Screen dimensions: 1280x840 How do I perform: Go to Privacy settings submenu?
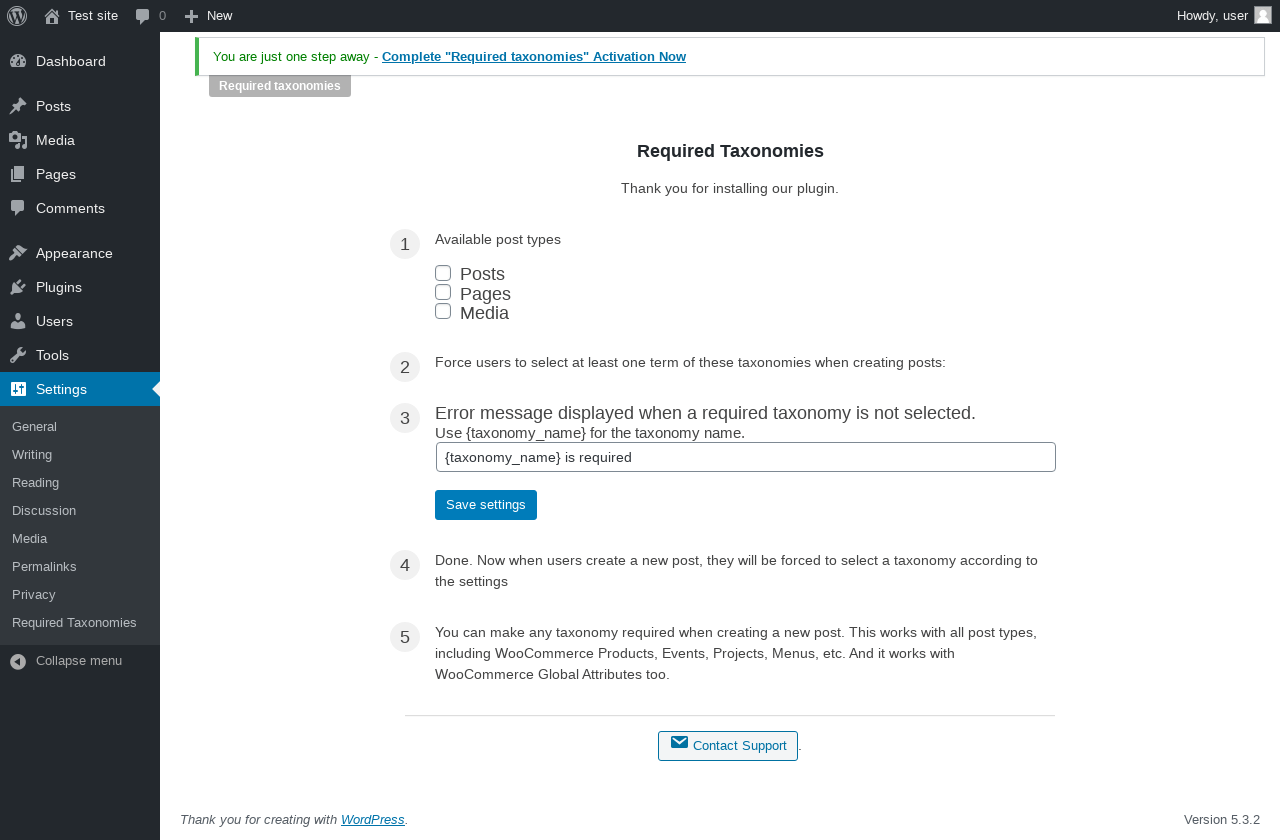33,594
